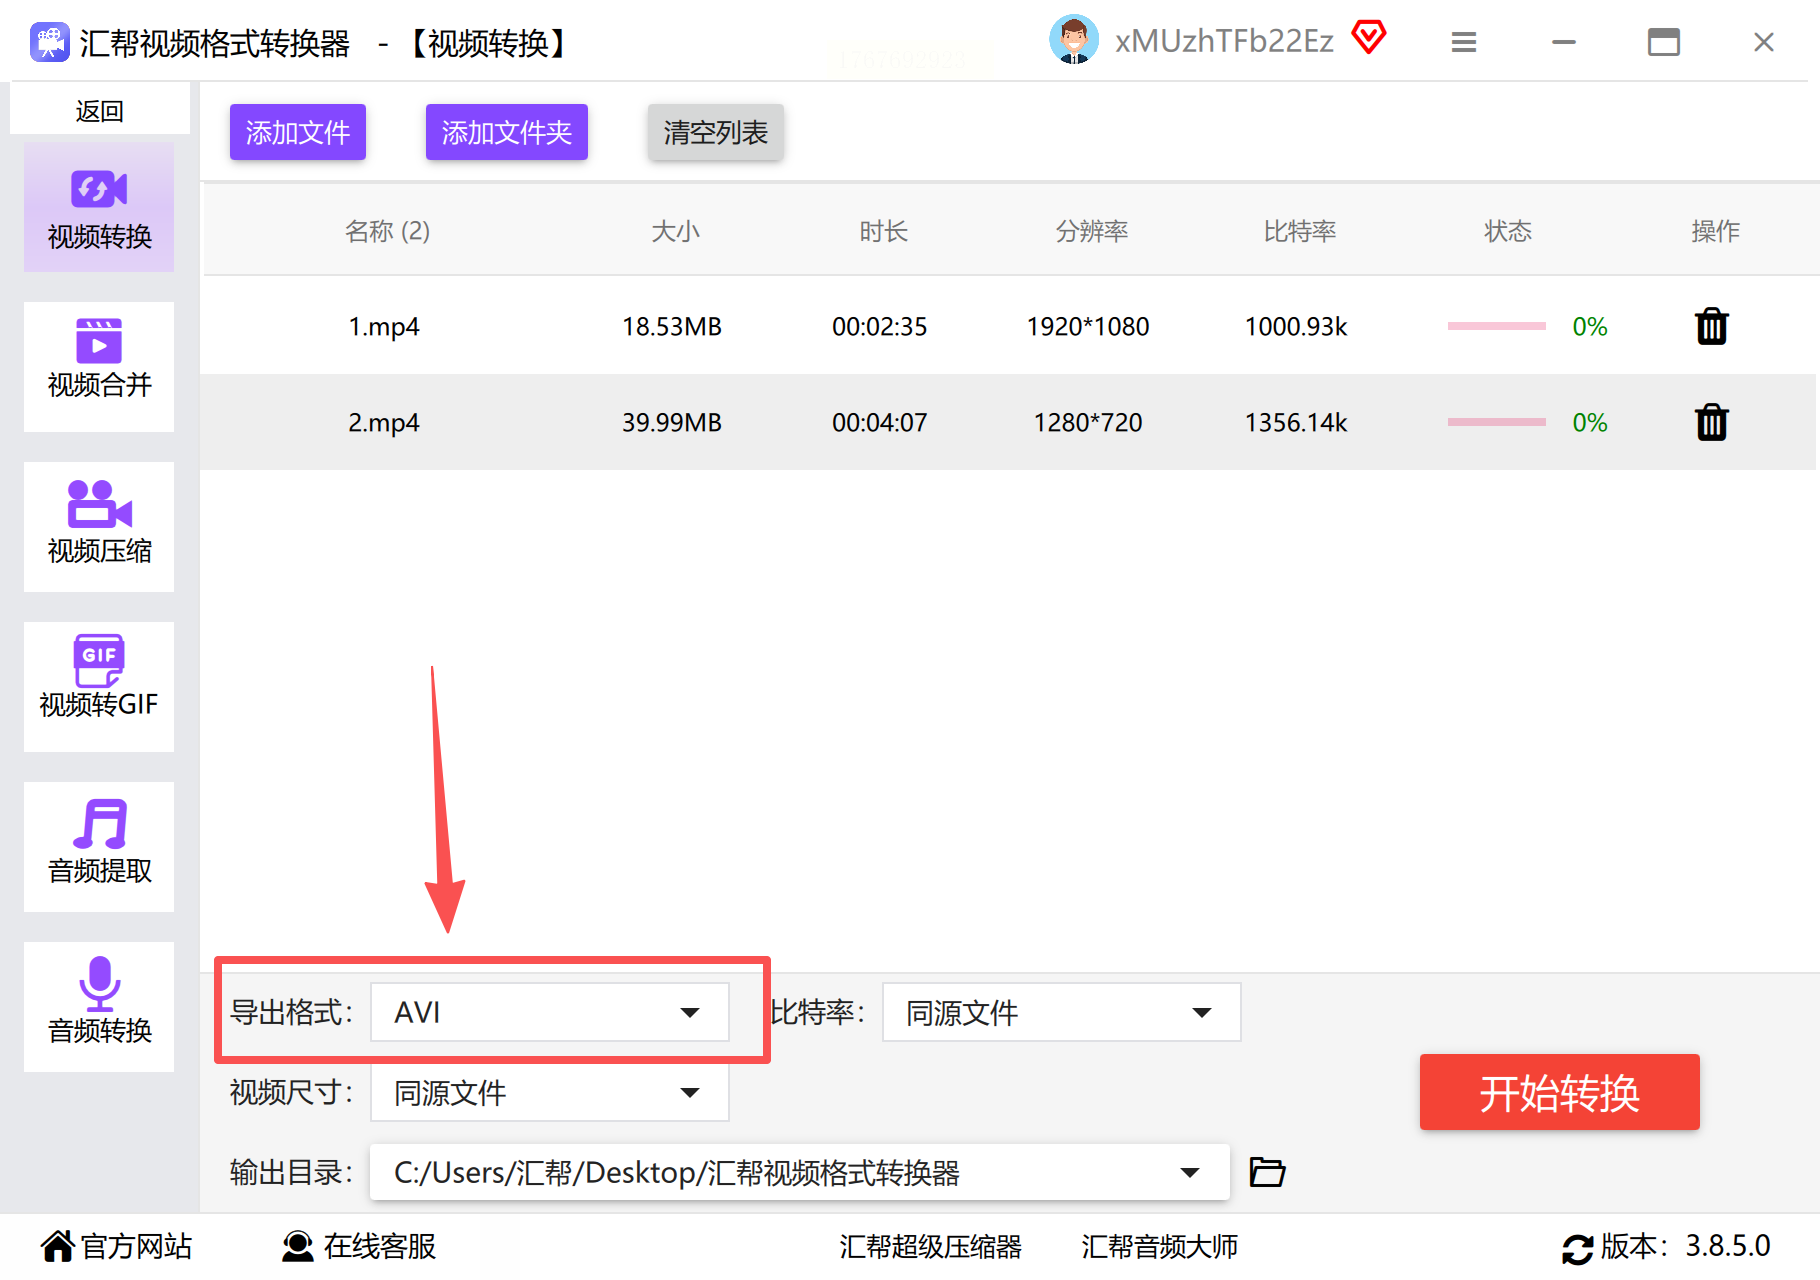Image resolution: width=1820 pixels, height=1280 pixels.
Task: Click the 添加文件夹 button
Action: pos(507,132)
